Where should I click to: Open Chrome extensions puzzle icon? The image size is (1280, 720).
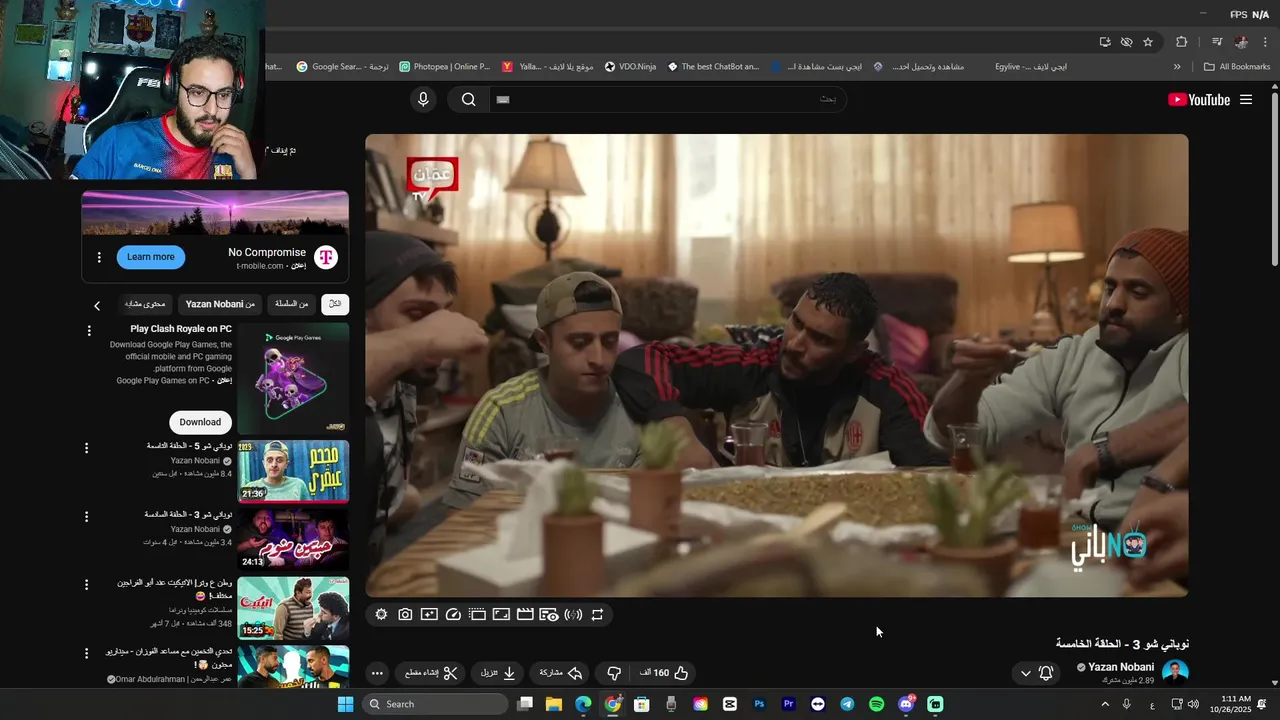click(x=1181, y=42)
